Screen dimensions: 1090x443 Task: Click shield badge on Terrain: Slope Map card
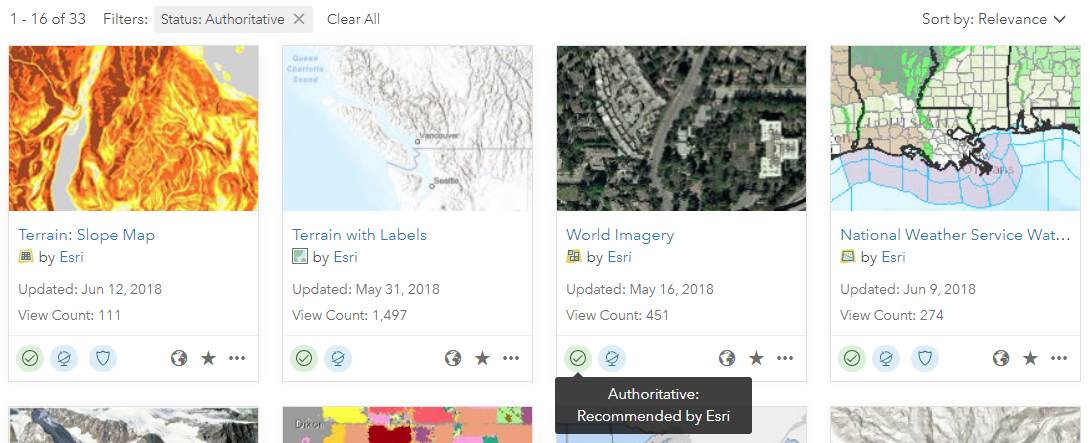tap(103, 357)
